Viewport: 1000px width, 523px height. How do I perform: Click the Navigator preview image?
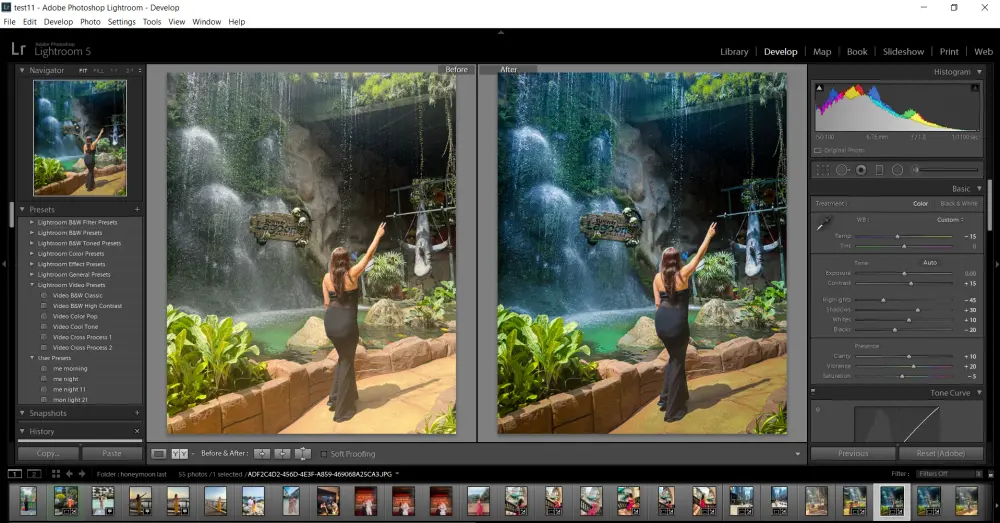pos(80,138)
